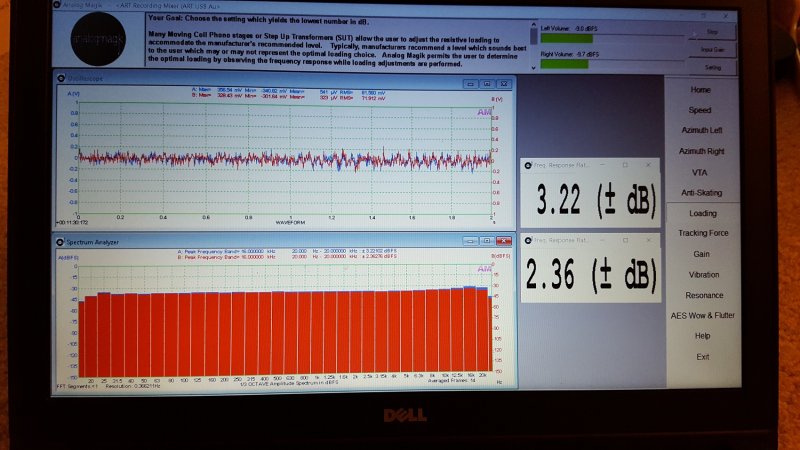Minimize the Oscilloscope window
This screenshot has height=450, width=800.
point(470,84)
